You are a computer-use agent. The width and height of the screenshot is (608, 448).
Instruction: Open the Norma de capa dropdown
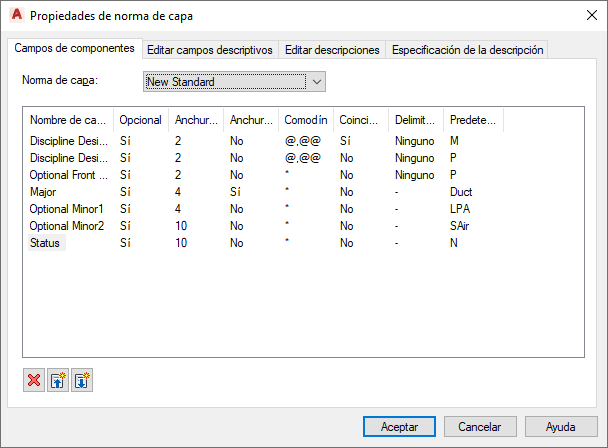tap(316, 82)
